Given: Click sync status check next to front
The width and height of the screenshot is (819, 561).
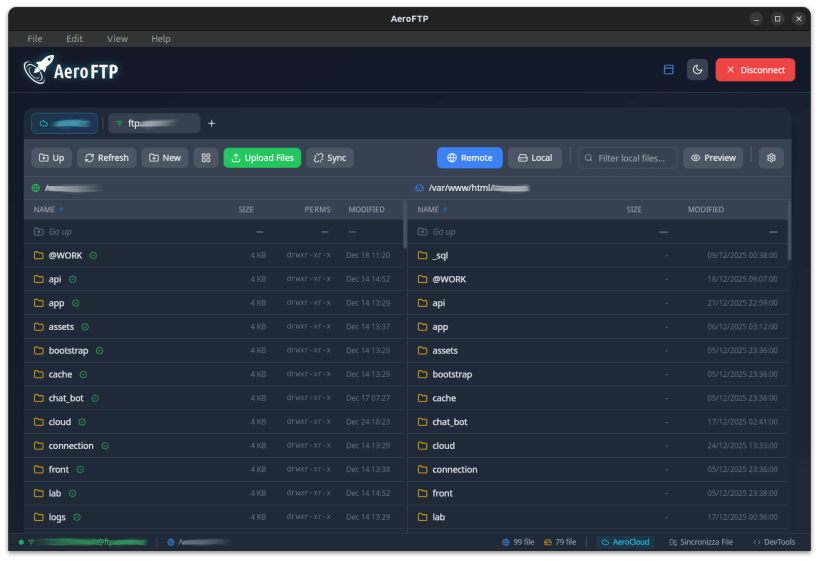Looking at the screenshot, I should point(80,470).
